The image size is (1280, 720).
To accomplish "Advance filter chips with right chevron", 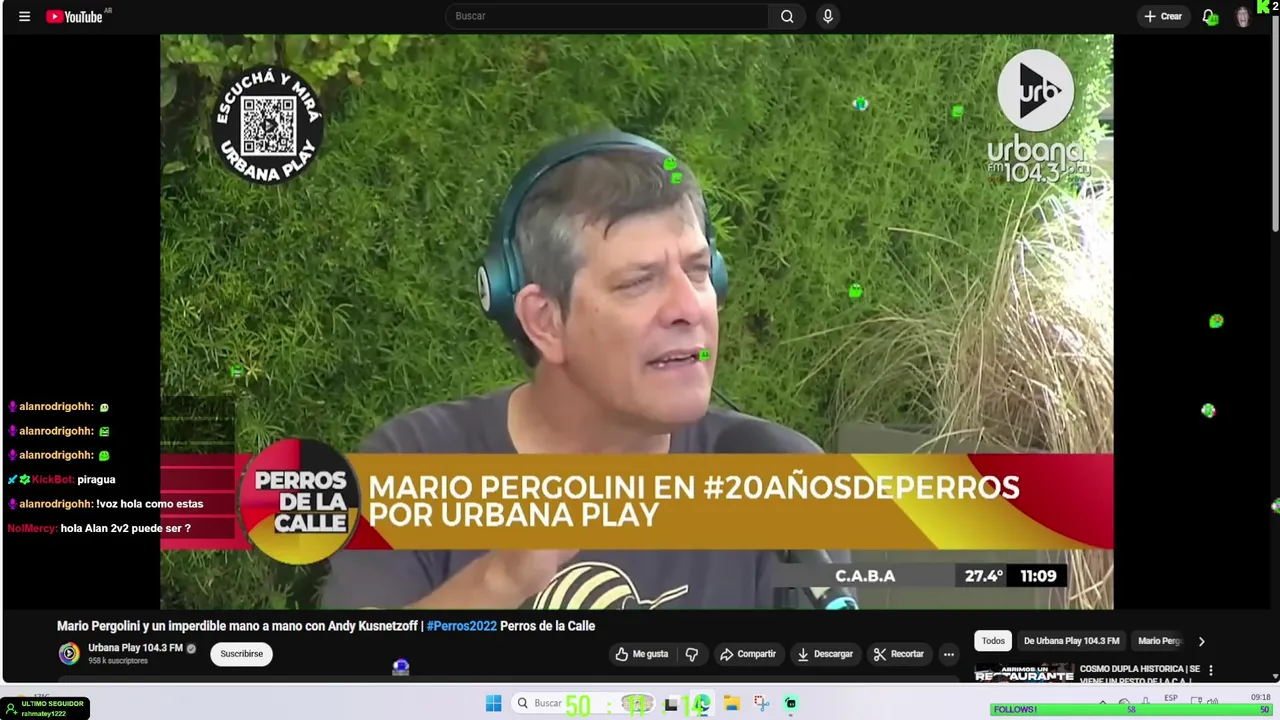I will [1201, 641].
